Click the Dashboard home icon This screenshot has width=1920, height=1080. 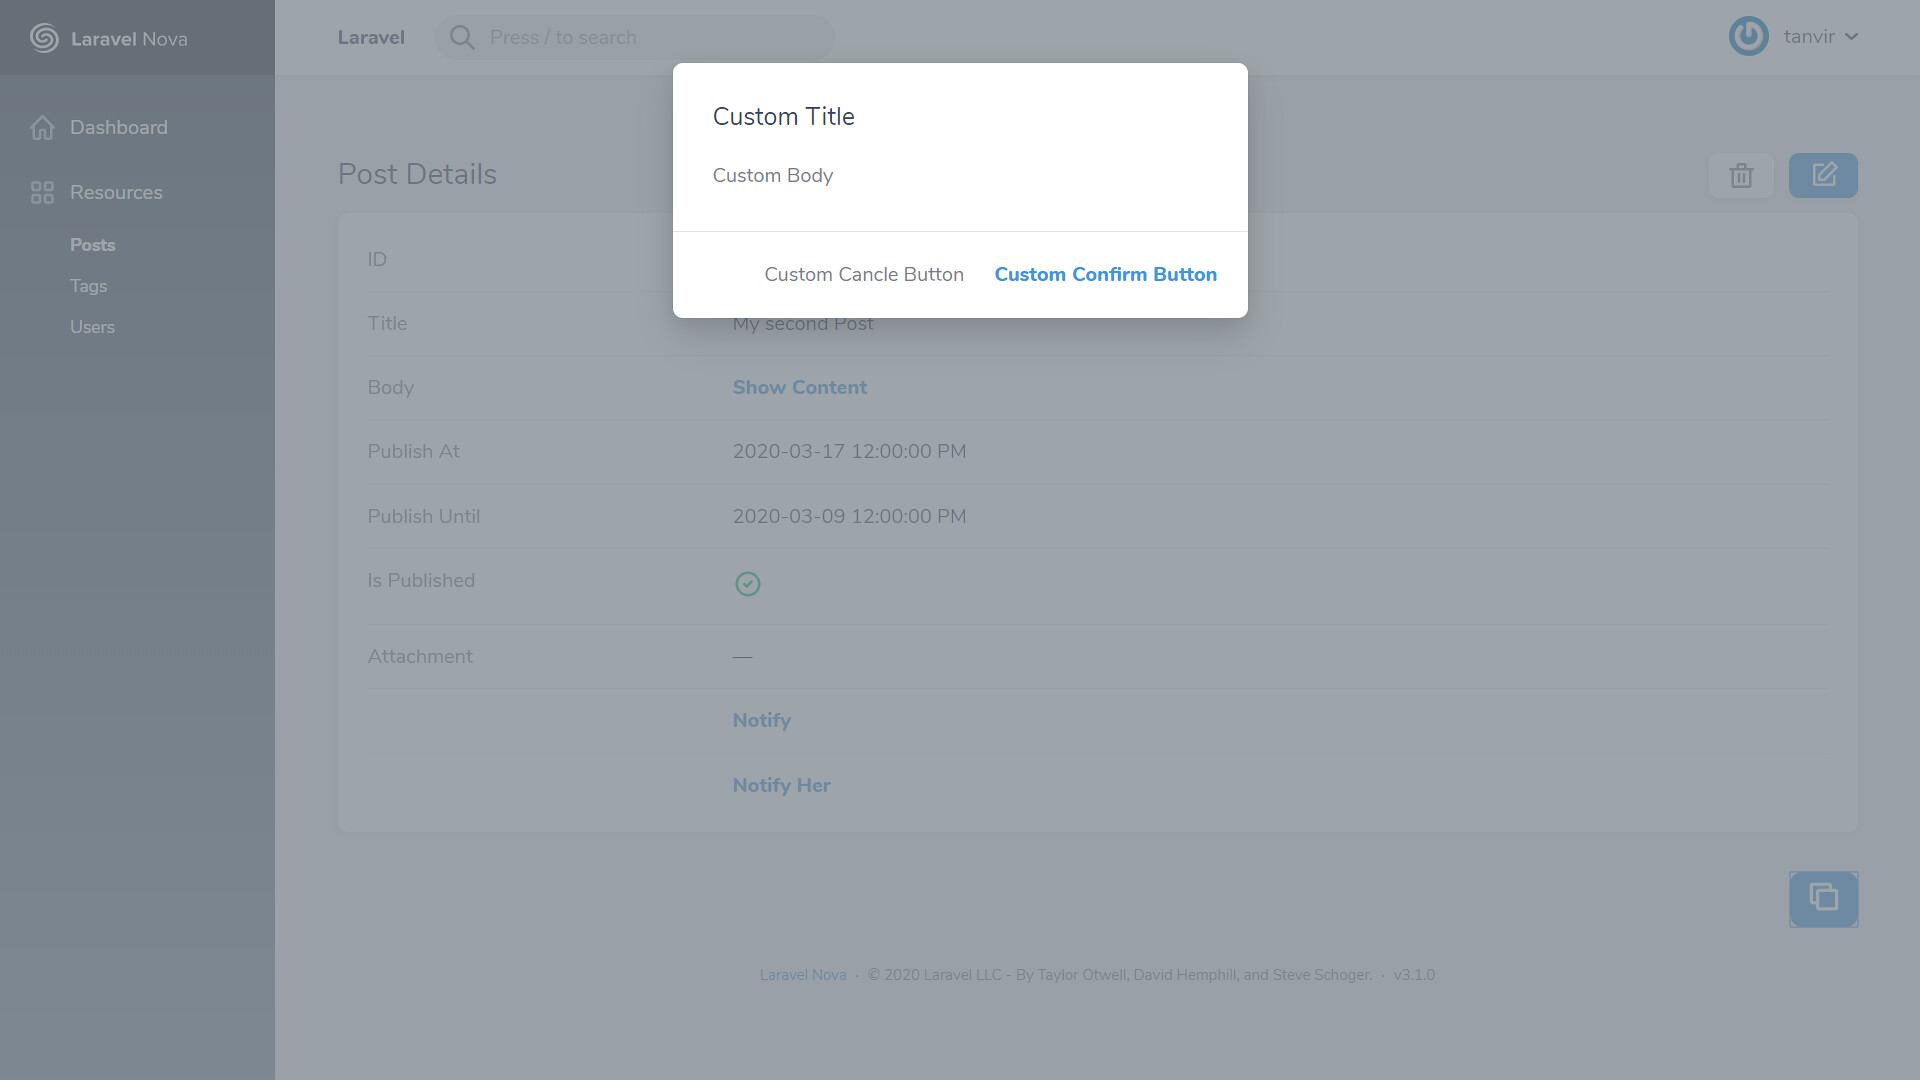pos(42,128)
